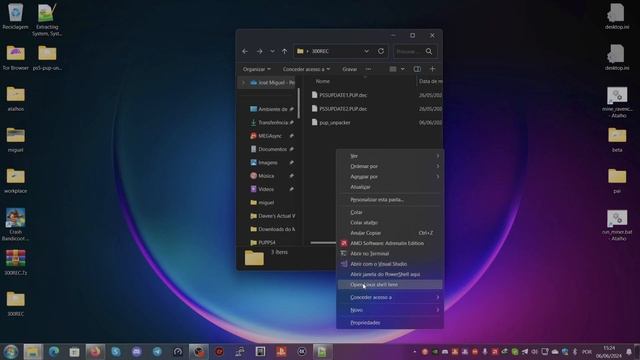Choose Personalizar esta pasta
Screen dimensions: 640x360
coord(390,200)
